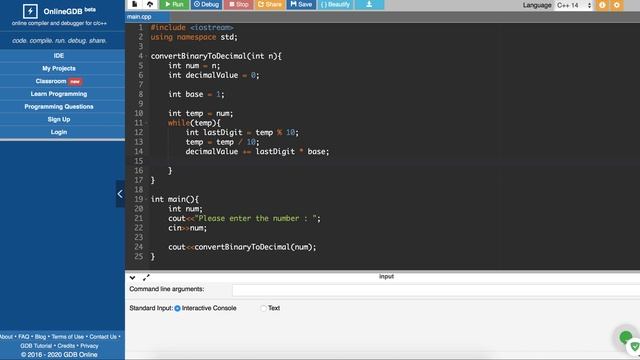Click the OnlineGDB lightning bolt logo
Image resolution: width=640 pixels, height=360 pixels.
30,11
